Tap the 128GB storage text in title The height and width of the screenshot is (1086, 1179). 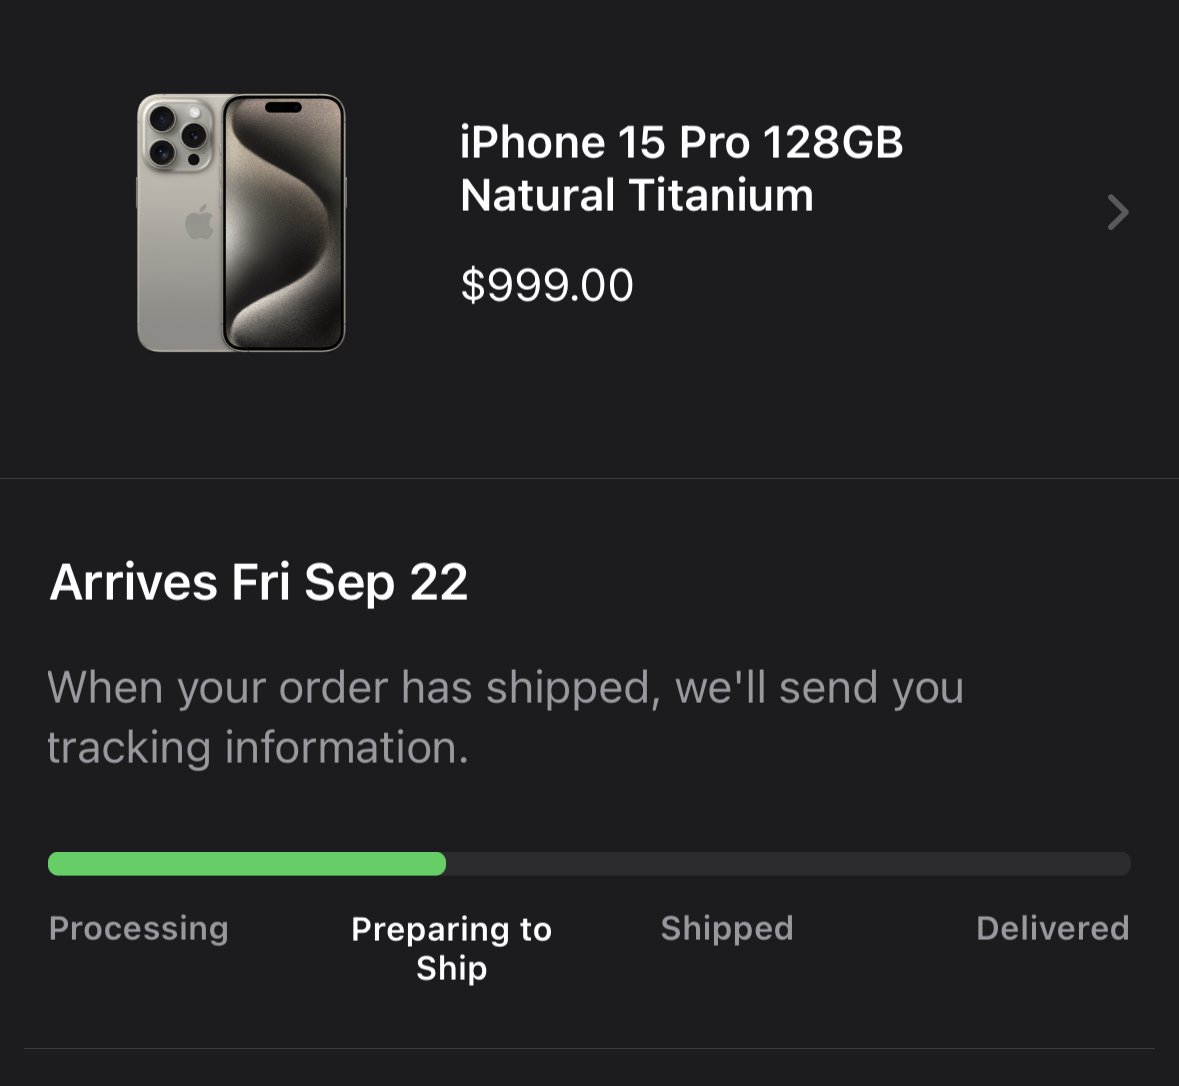pos(832,142)
